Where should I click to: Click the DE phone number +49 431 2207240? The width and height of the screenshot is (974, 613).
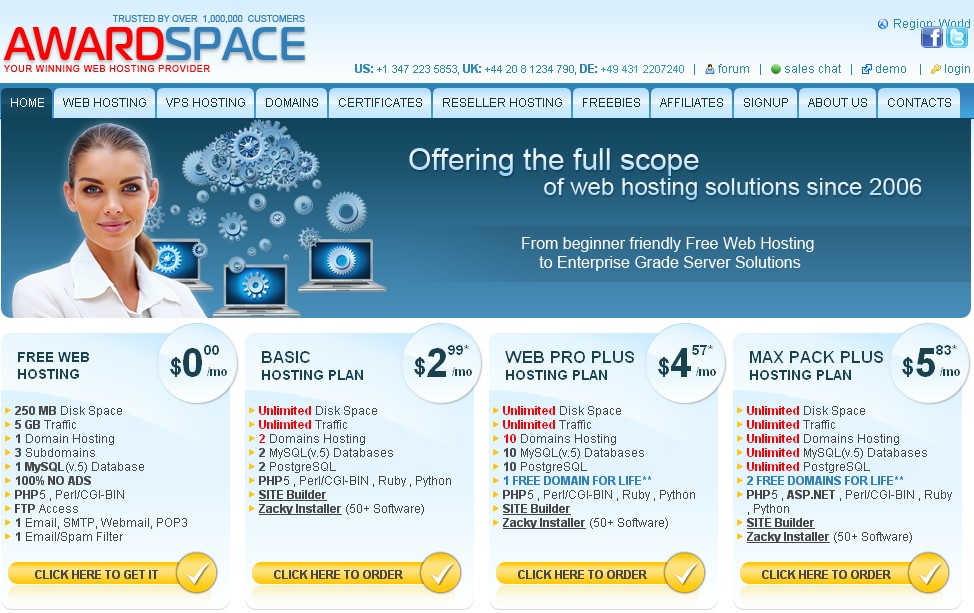pos(642,69)
